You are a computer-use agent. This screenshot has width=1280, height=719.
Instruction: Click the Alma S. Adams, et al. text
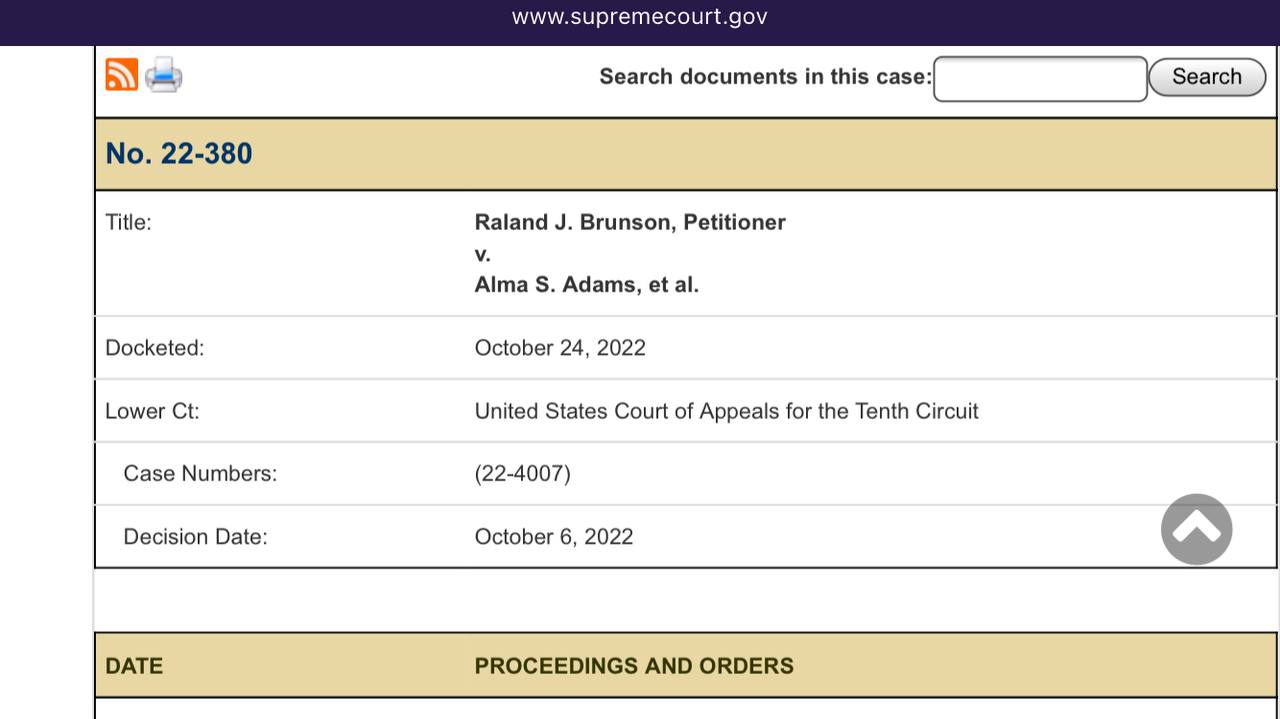pos(586,285)
